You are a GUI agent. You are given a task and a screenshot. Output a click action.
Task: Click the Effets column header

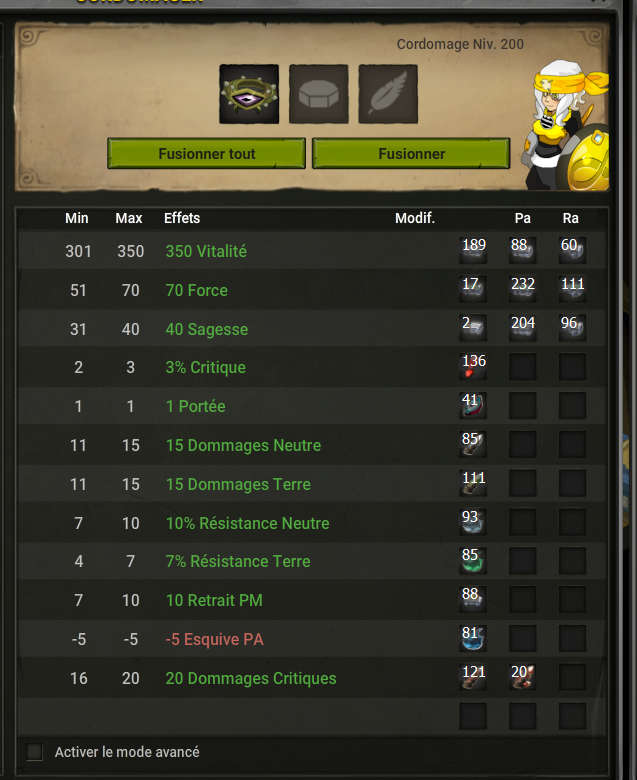point(182,218)
